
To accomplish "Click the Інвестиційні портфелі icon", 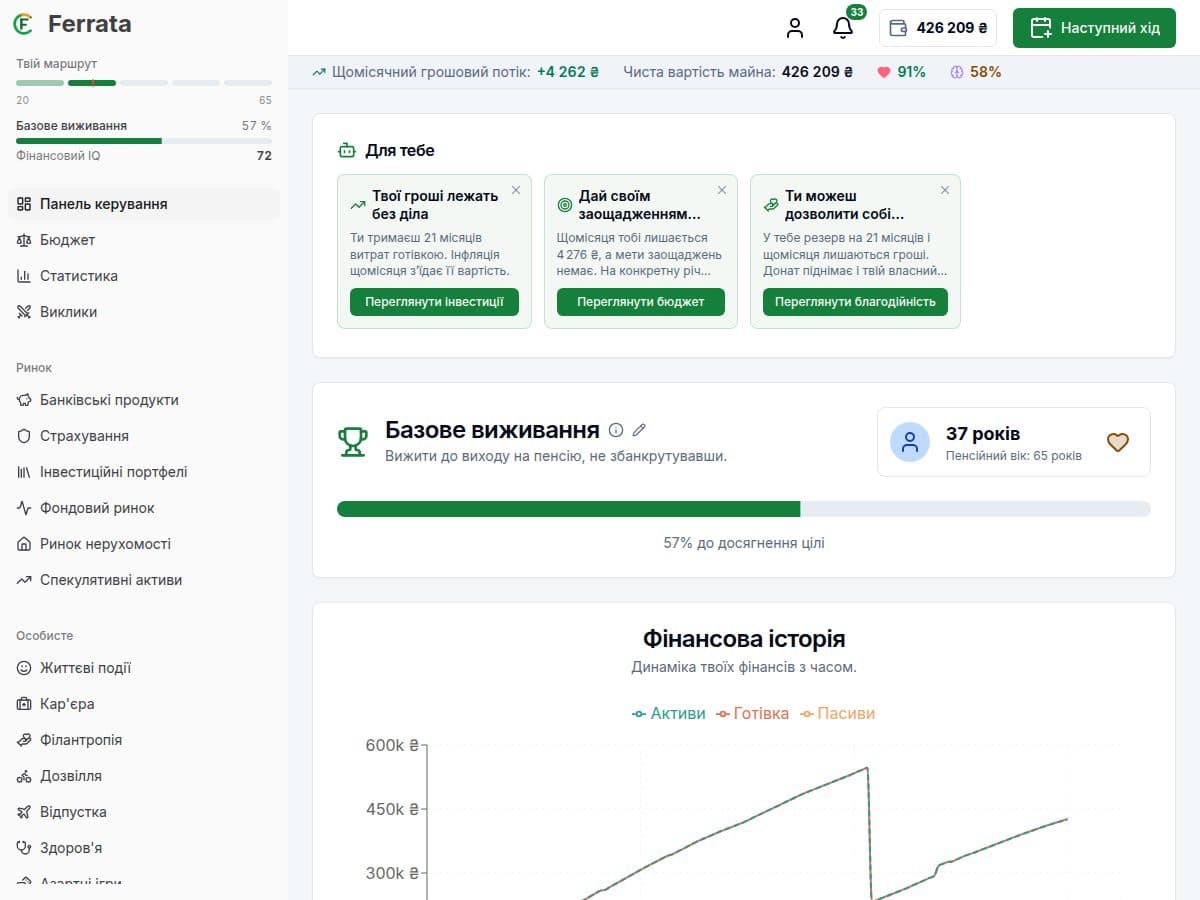I will [x=25, y=472].
